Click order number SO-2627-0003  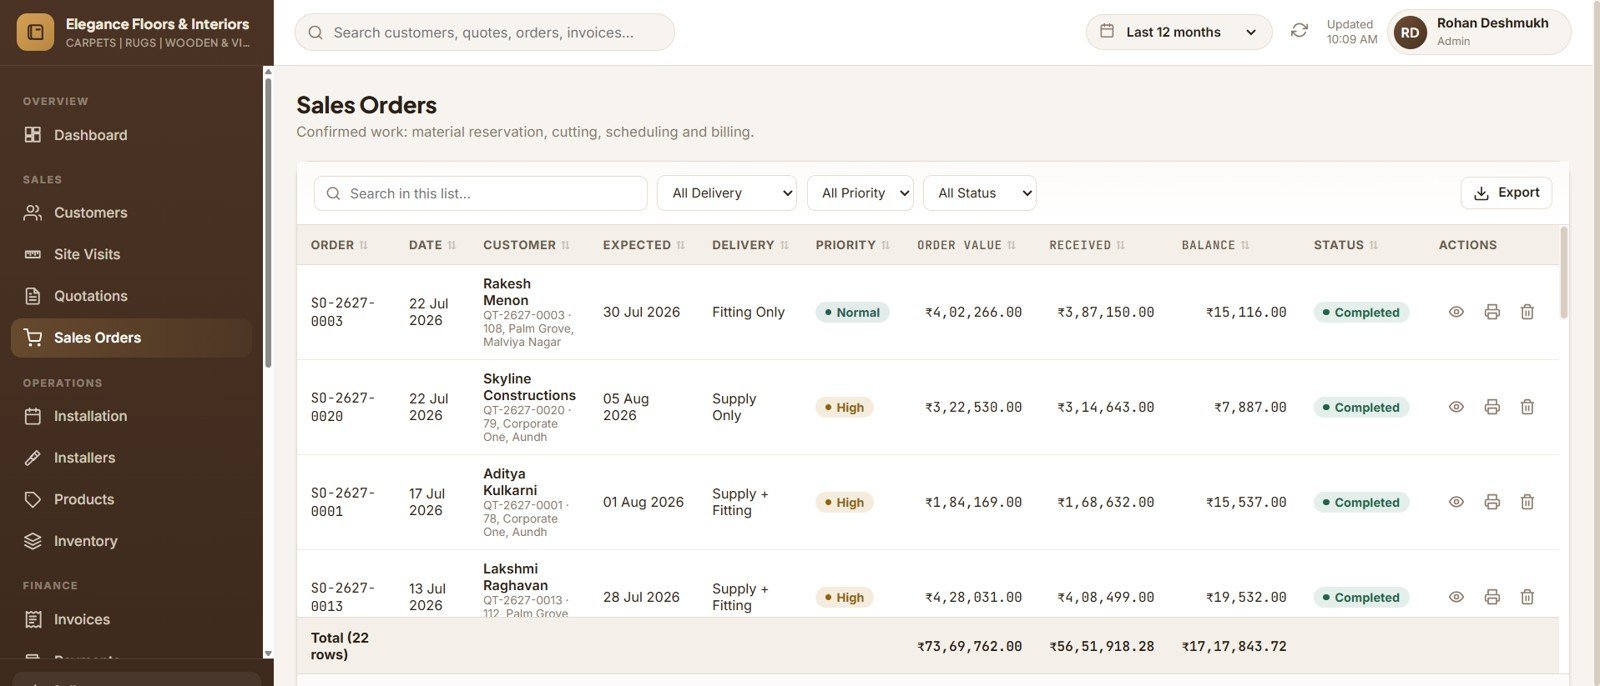point(343,312)
